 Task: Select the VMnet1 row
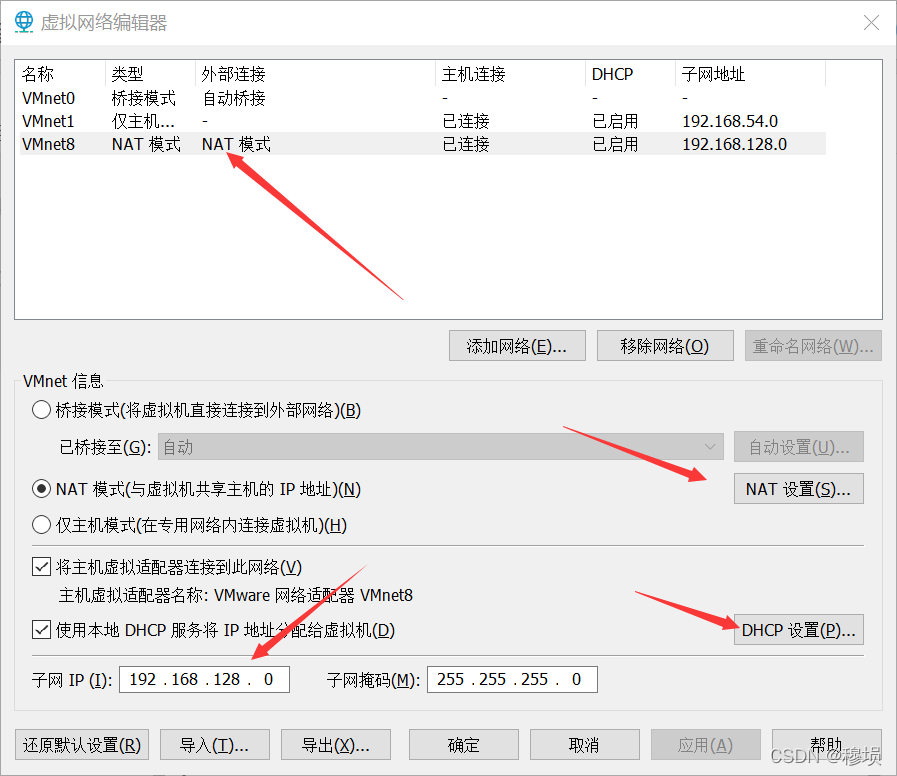coord(423,121)
